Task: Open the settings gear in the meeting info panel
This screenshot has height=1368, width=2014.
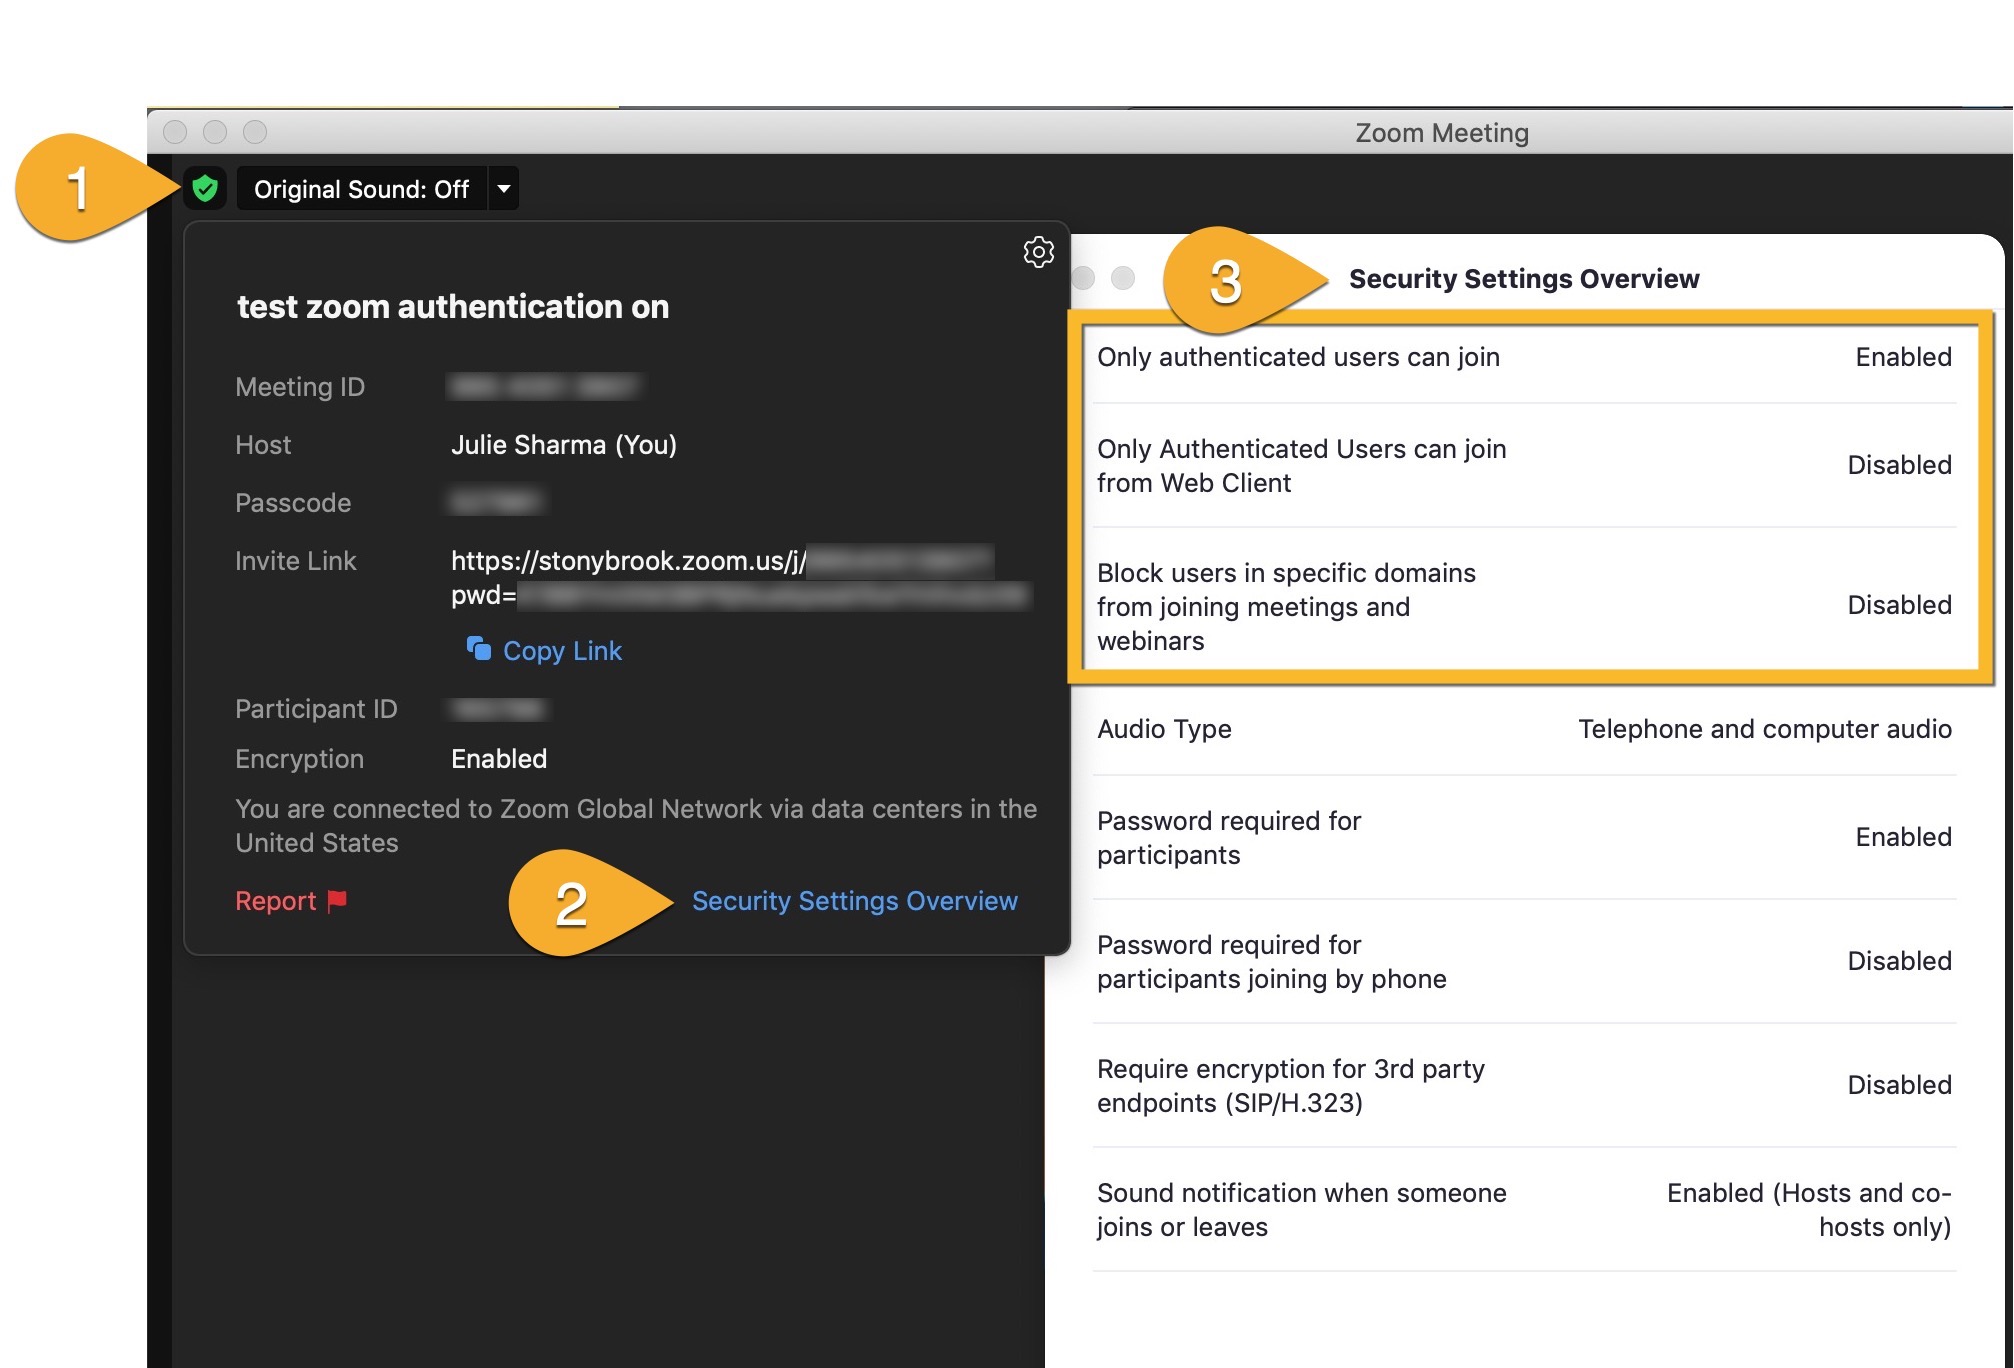Action: [1038, 252]
